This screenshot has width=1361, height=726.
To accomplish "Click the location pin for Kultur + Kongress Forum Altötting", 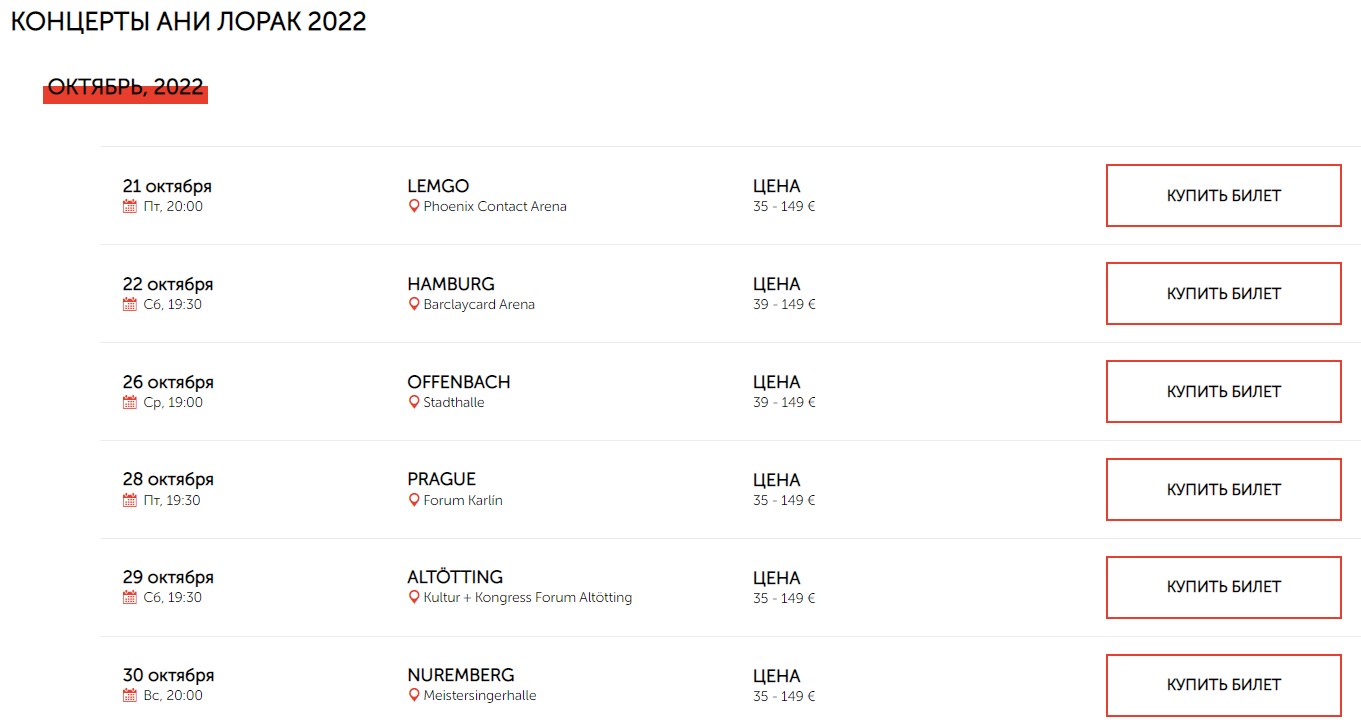I will click(414, 598).
